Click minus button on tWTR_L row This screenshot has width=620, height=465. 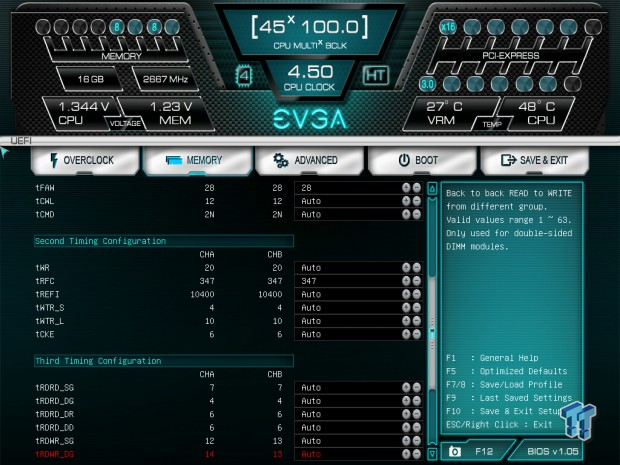coord(417,321)
